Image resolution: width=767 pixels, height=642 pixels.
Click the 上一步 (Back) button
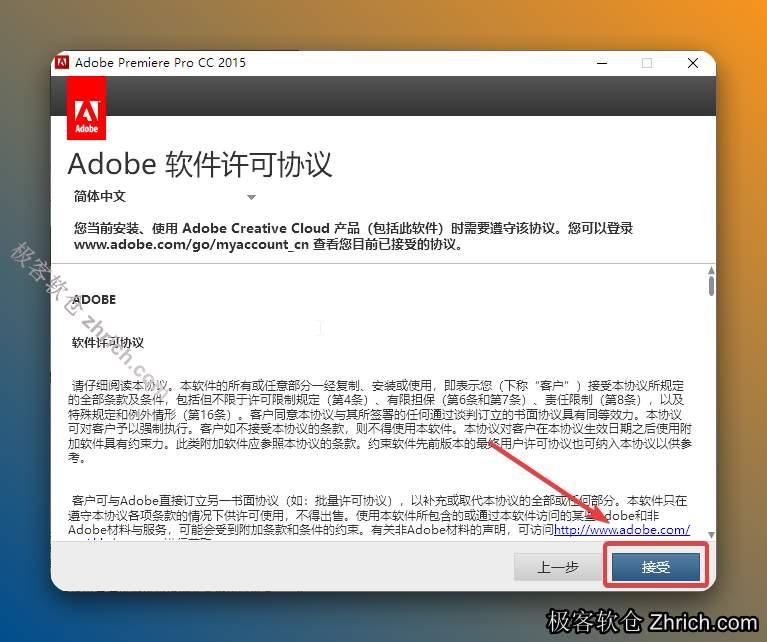click(x=558, y=567)
